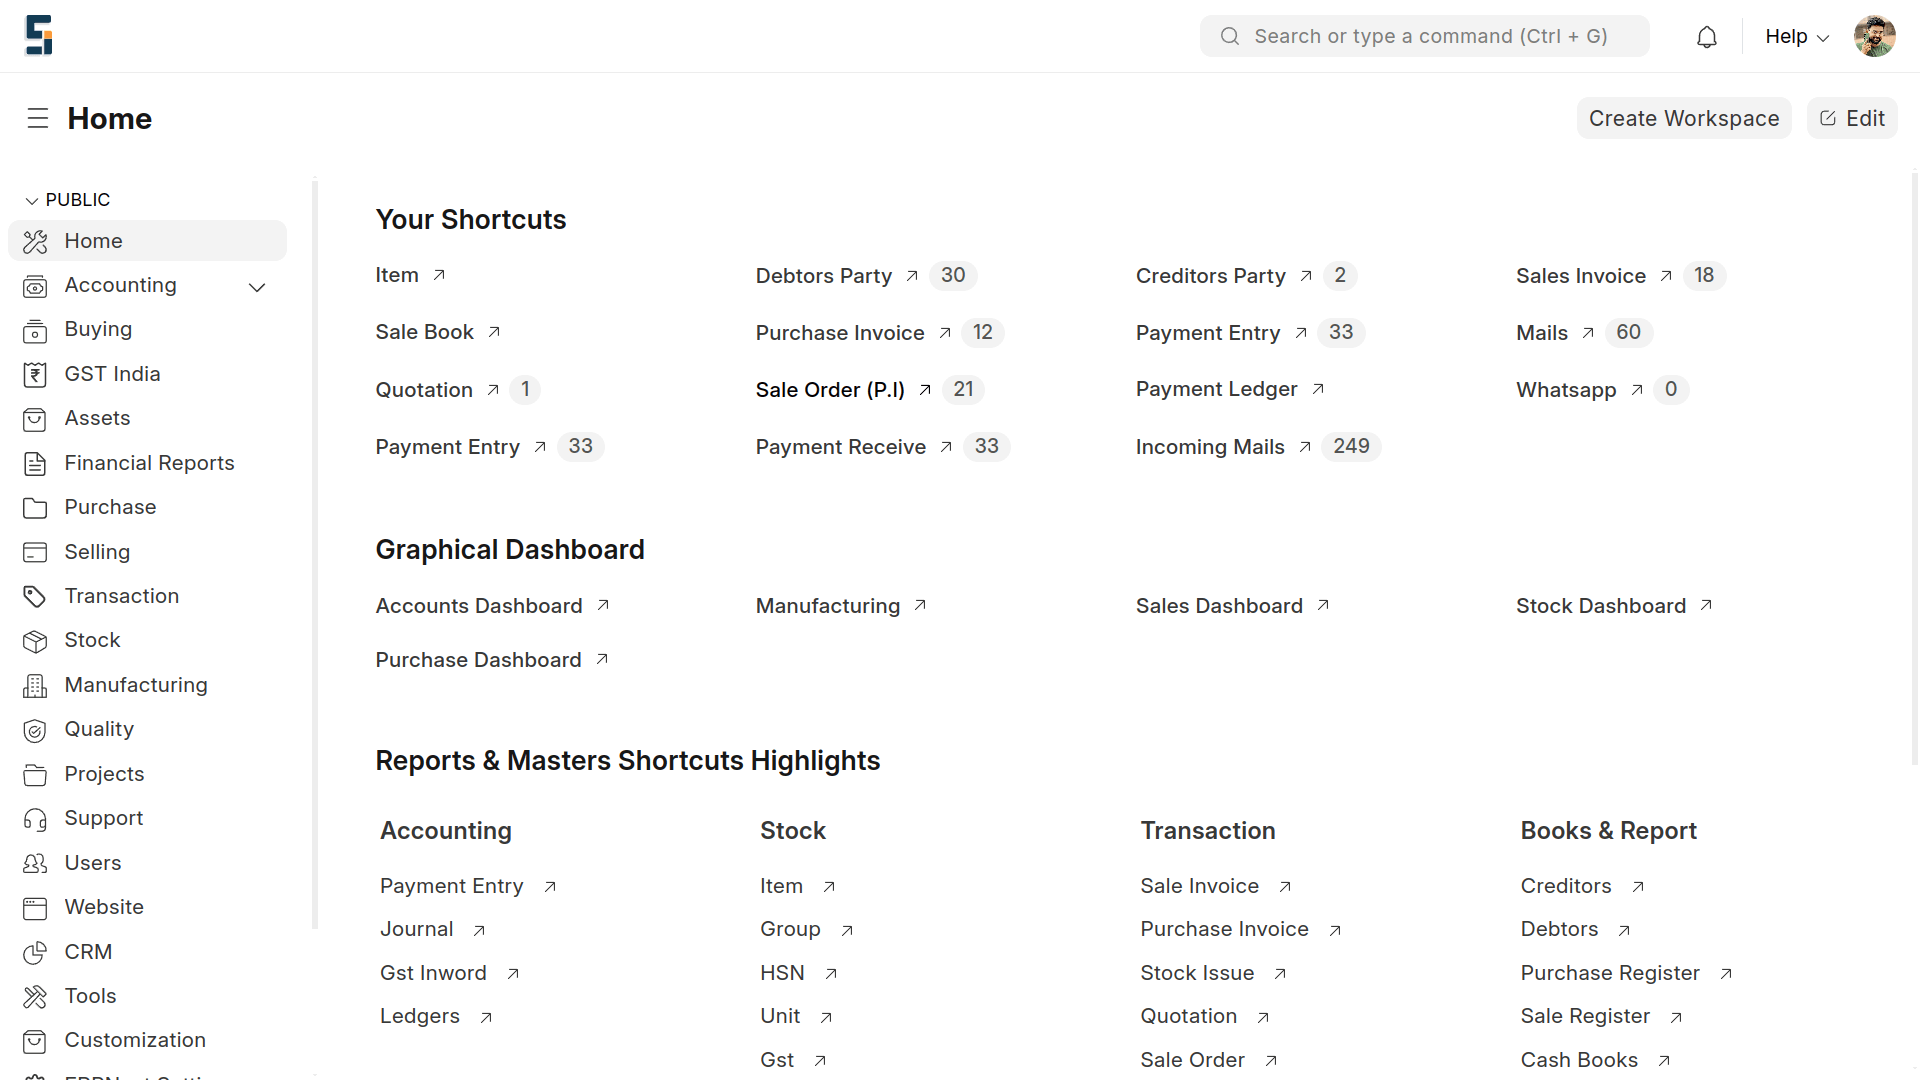Viewport: 1920px width, 1080px height.
Task: Click the Create Workspace button
Action: (x=1684, y=118)
